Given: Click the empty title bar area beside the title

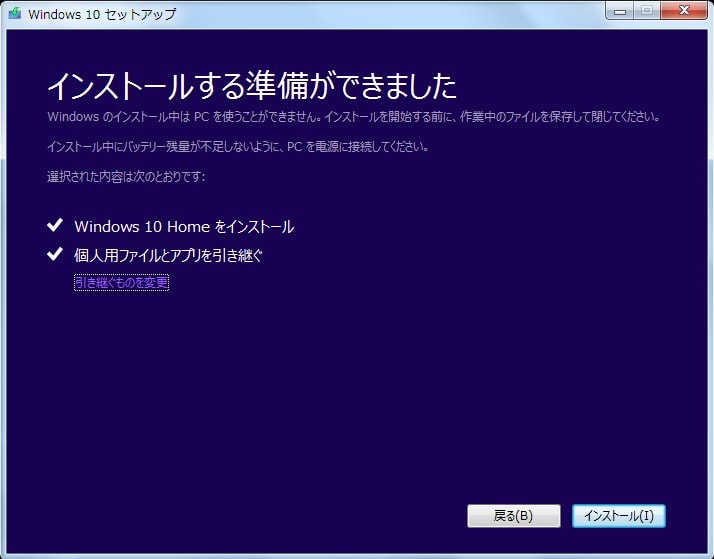Looking at the screenshot, I should (380, 15).
